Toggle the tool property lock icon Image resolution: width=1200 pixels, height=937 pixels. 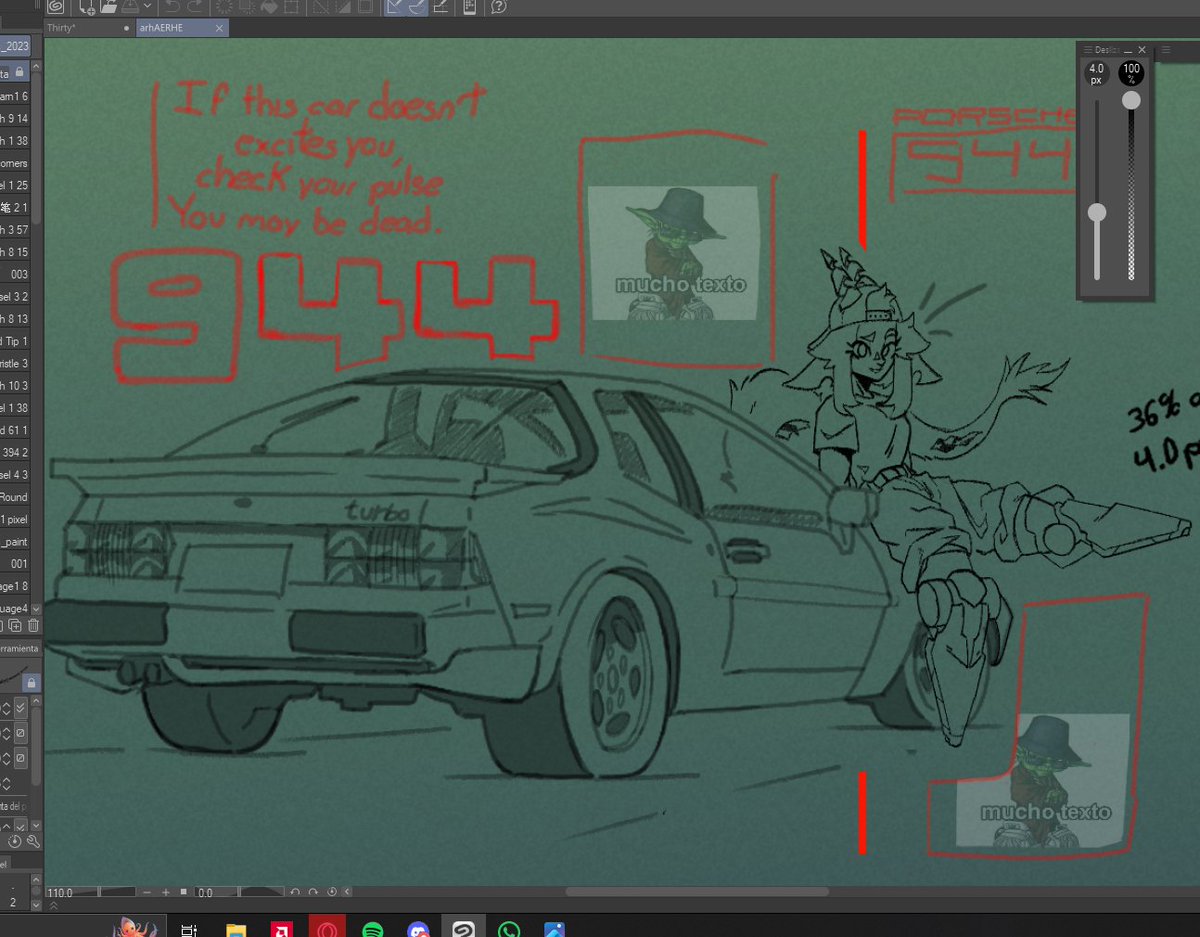coord(31,682)
